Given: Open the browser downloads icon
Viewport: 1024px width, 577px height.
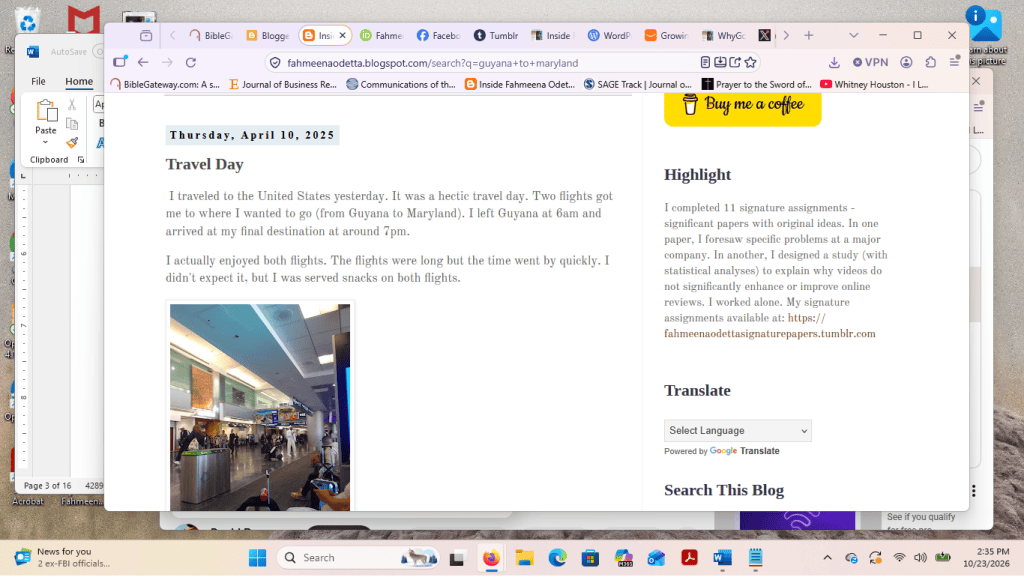Looking at the screenshot, I should pos(834,63).
